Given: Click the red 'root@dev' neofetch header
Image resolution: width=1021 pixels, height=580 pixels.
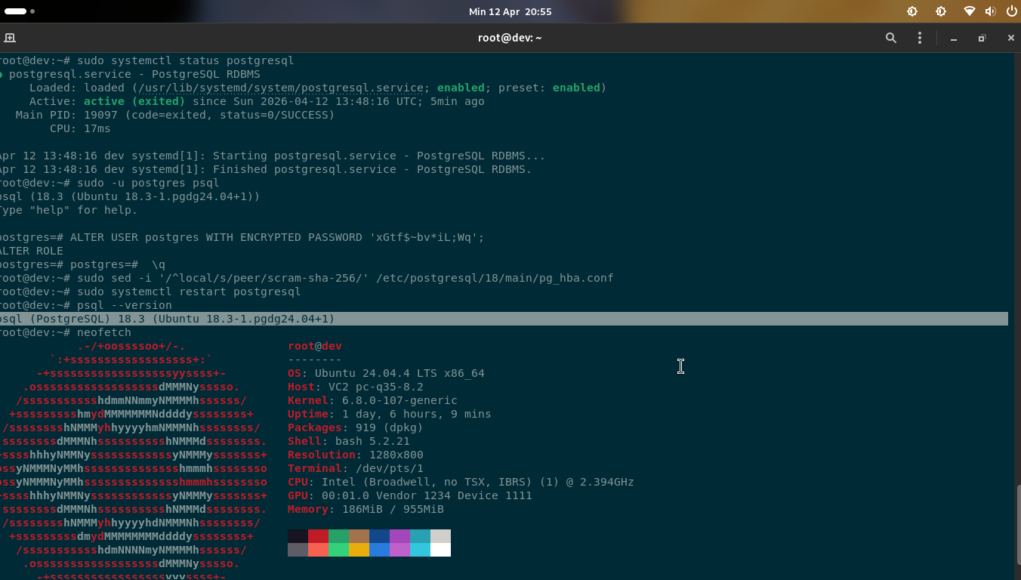Looking at the screenshot, I should click(315, 346).
